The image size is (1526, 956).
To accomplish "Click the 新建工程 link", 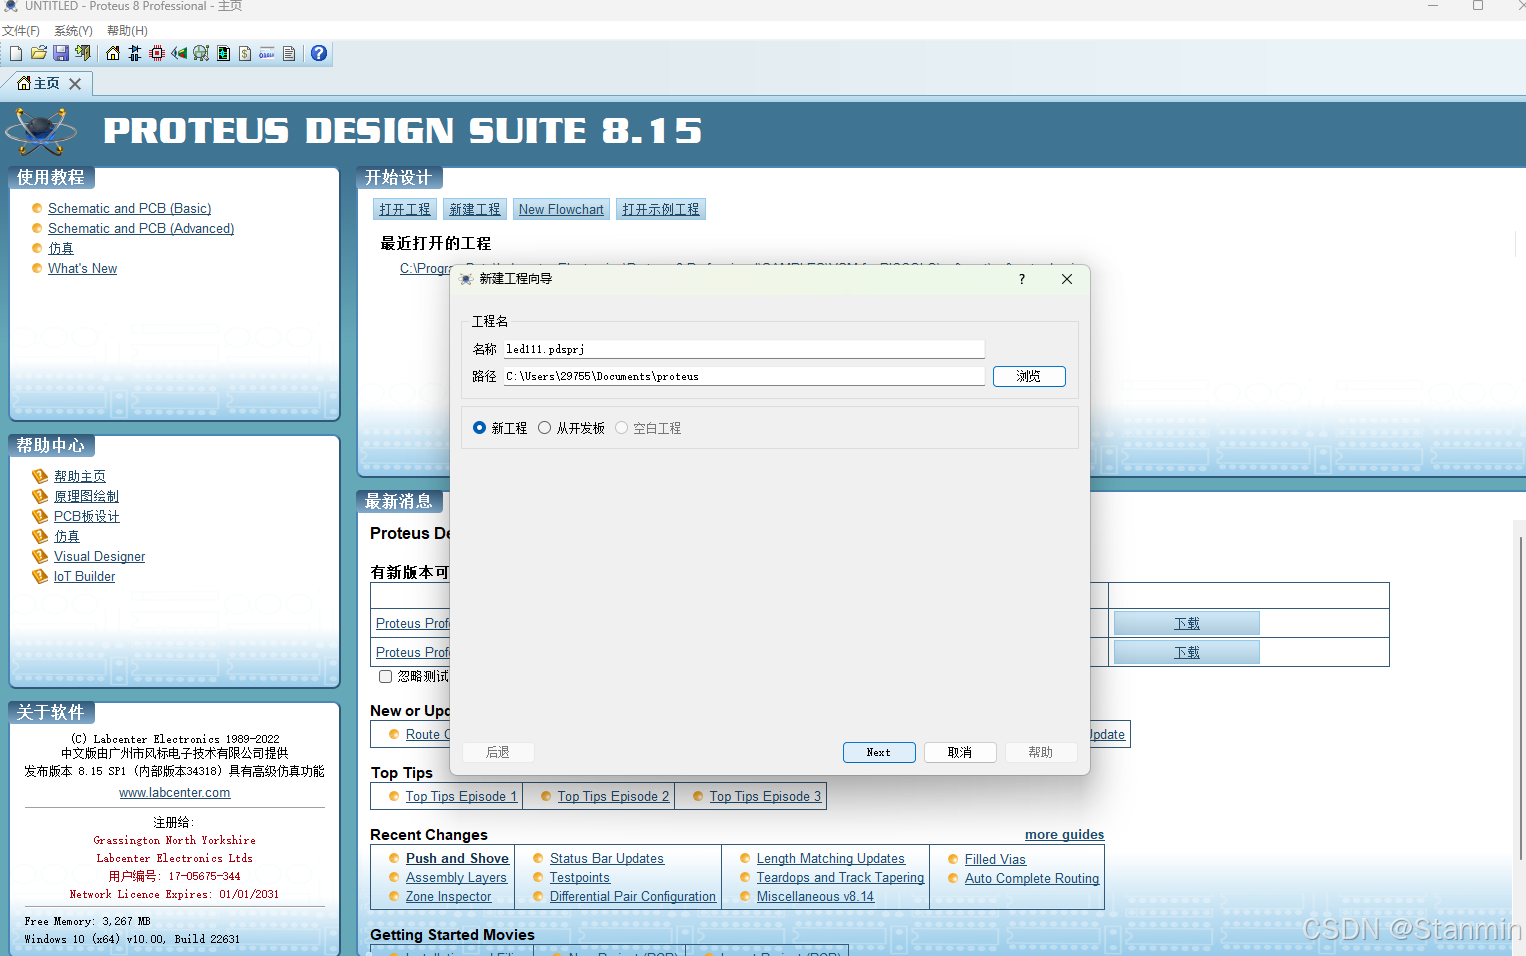I will [475, 209].
